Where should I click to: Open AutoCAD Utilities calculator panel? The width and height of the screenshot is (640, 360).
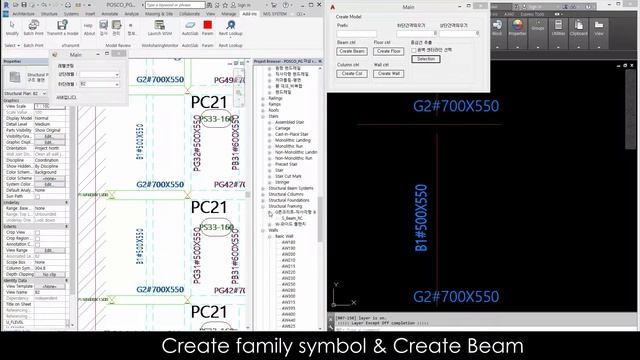pyautogui.click(x=558, y=25)
